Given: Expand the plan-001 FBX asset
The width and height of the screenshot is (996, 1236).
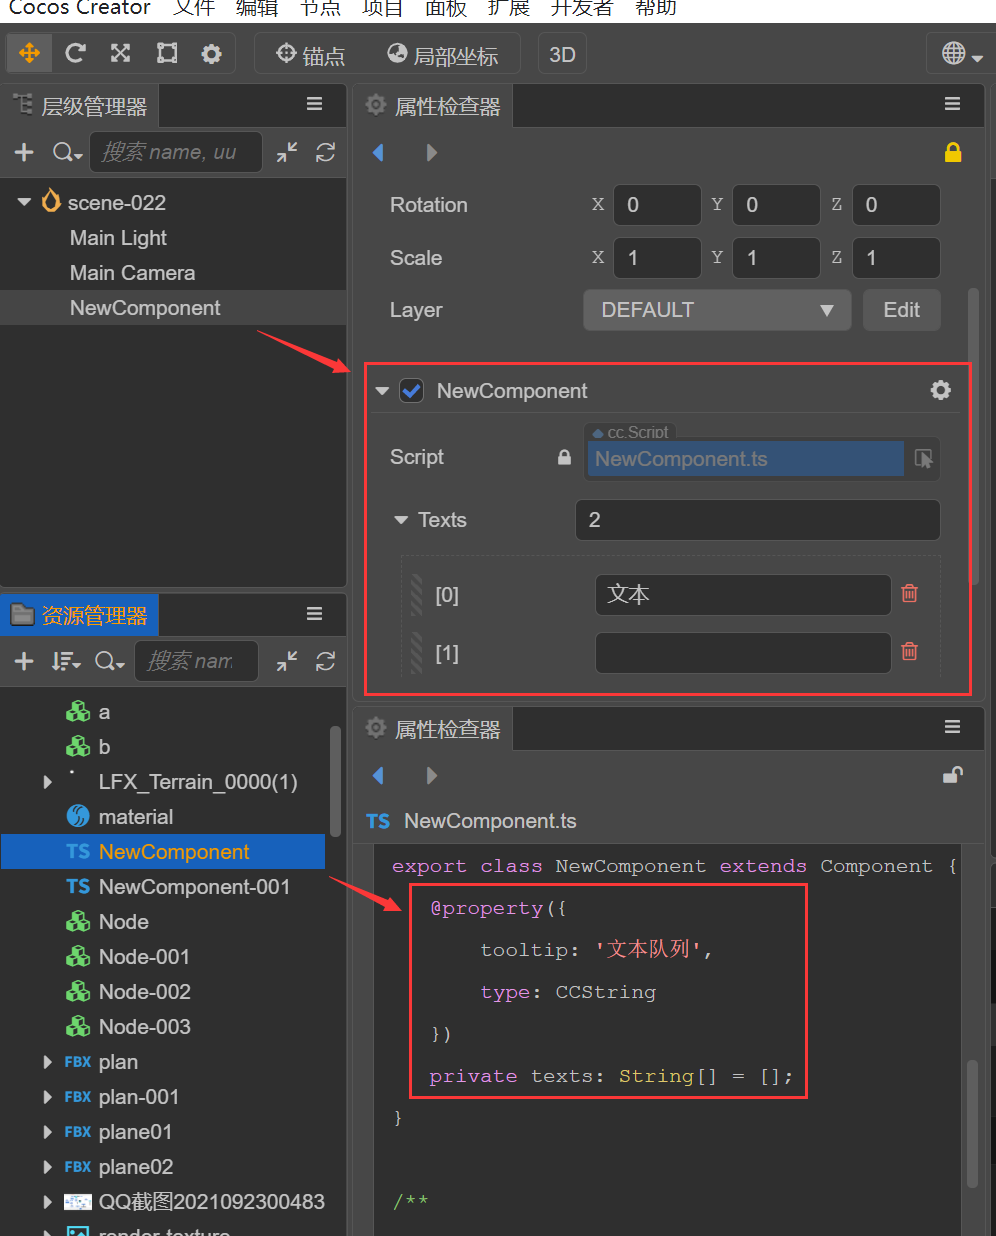Looking at the screenshot, I should pos(47,1097).
